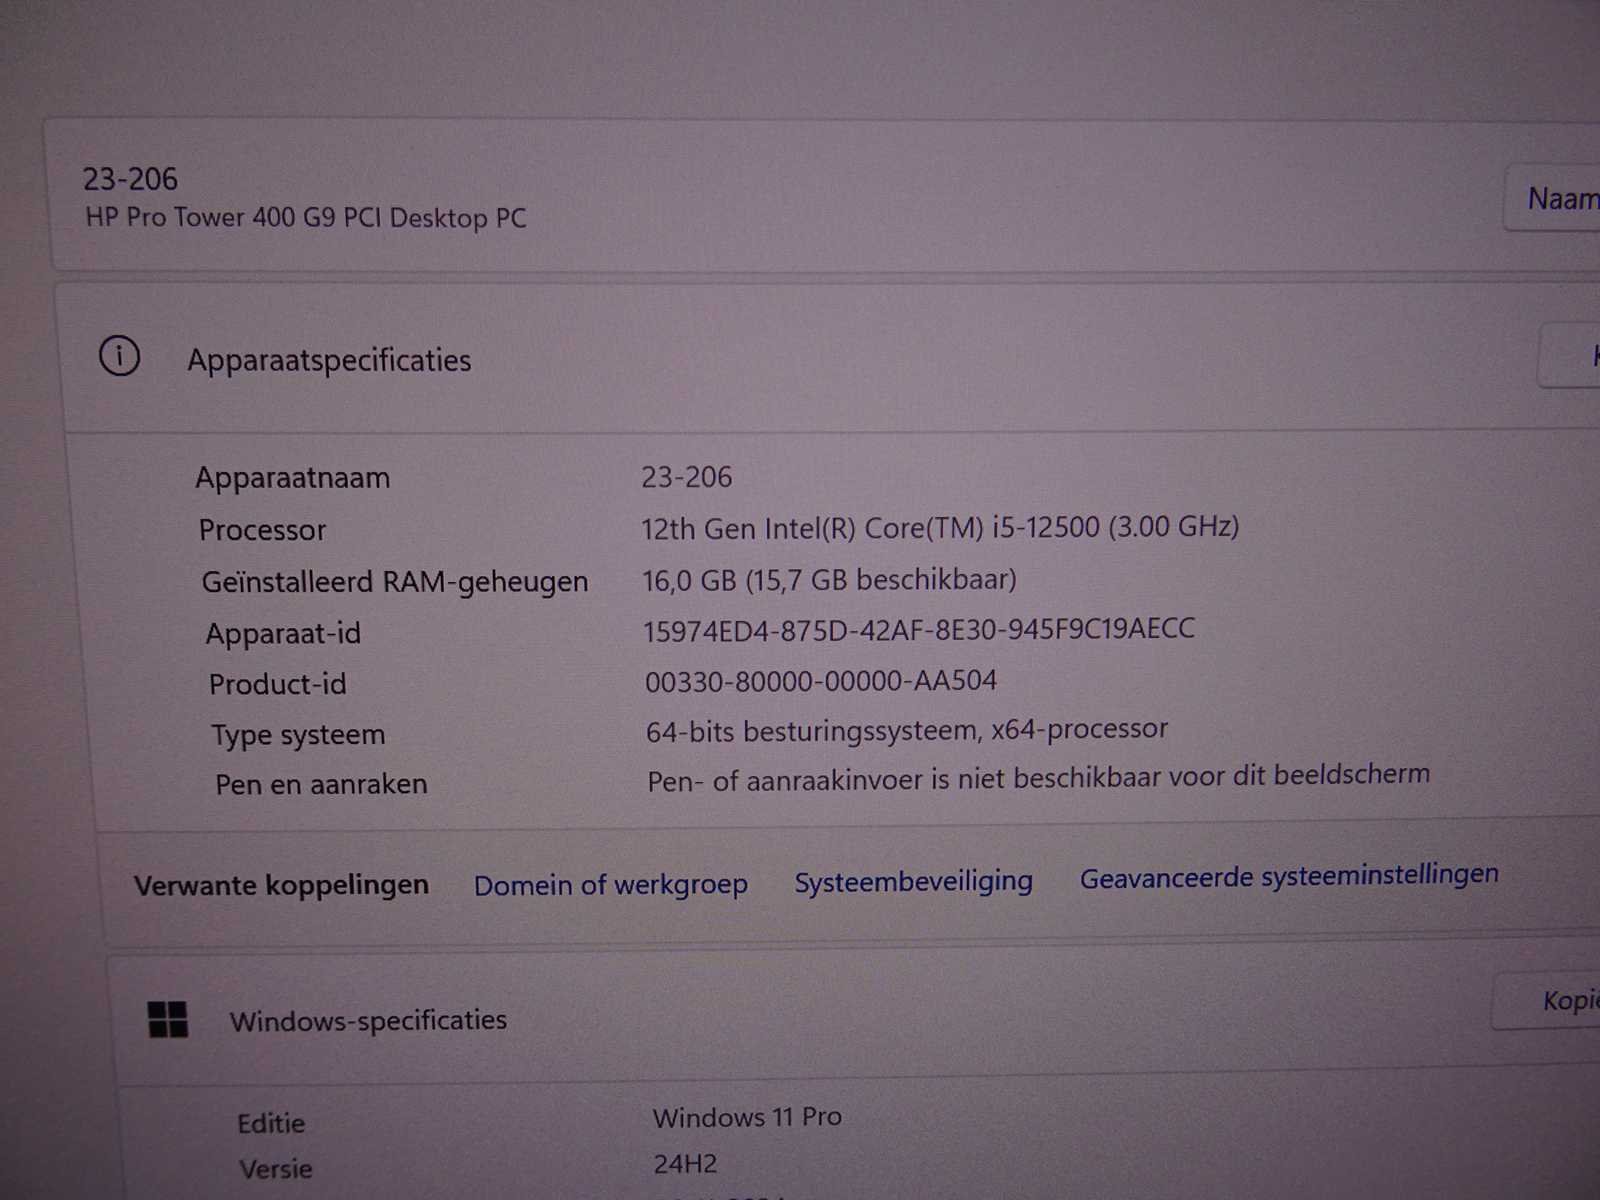This screenshot has height=1200, width=1600.
Task: Open Geavanceerde systeeminstellingen link
Action: pos(1288,876)
